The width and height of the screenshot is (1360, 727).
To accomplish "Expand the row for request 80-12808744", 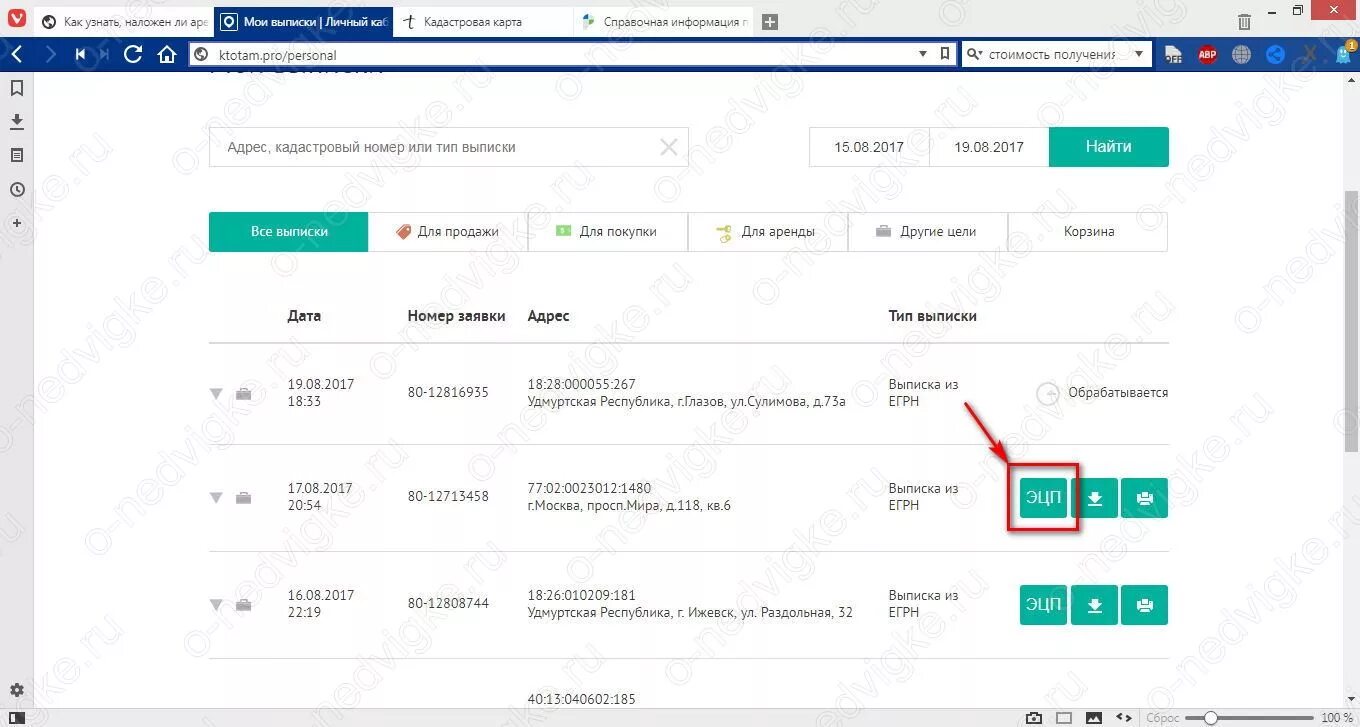I will pyautogui.click(x=215, y=605).
